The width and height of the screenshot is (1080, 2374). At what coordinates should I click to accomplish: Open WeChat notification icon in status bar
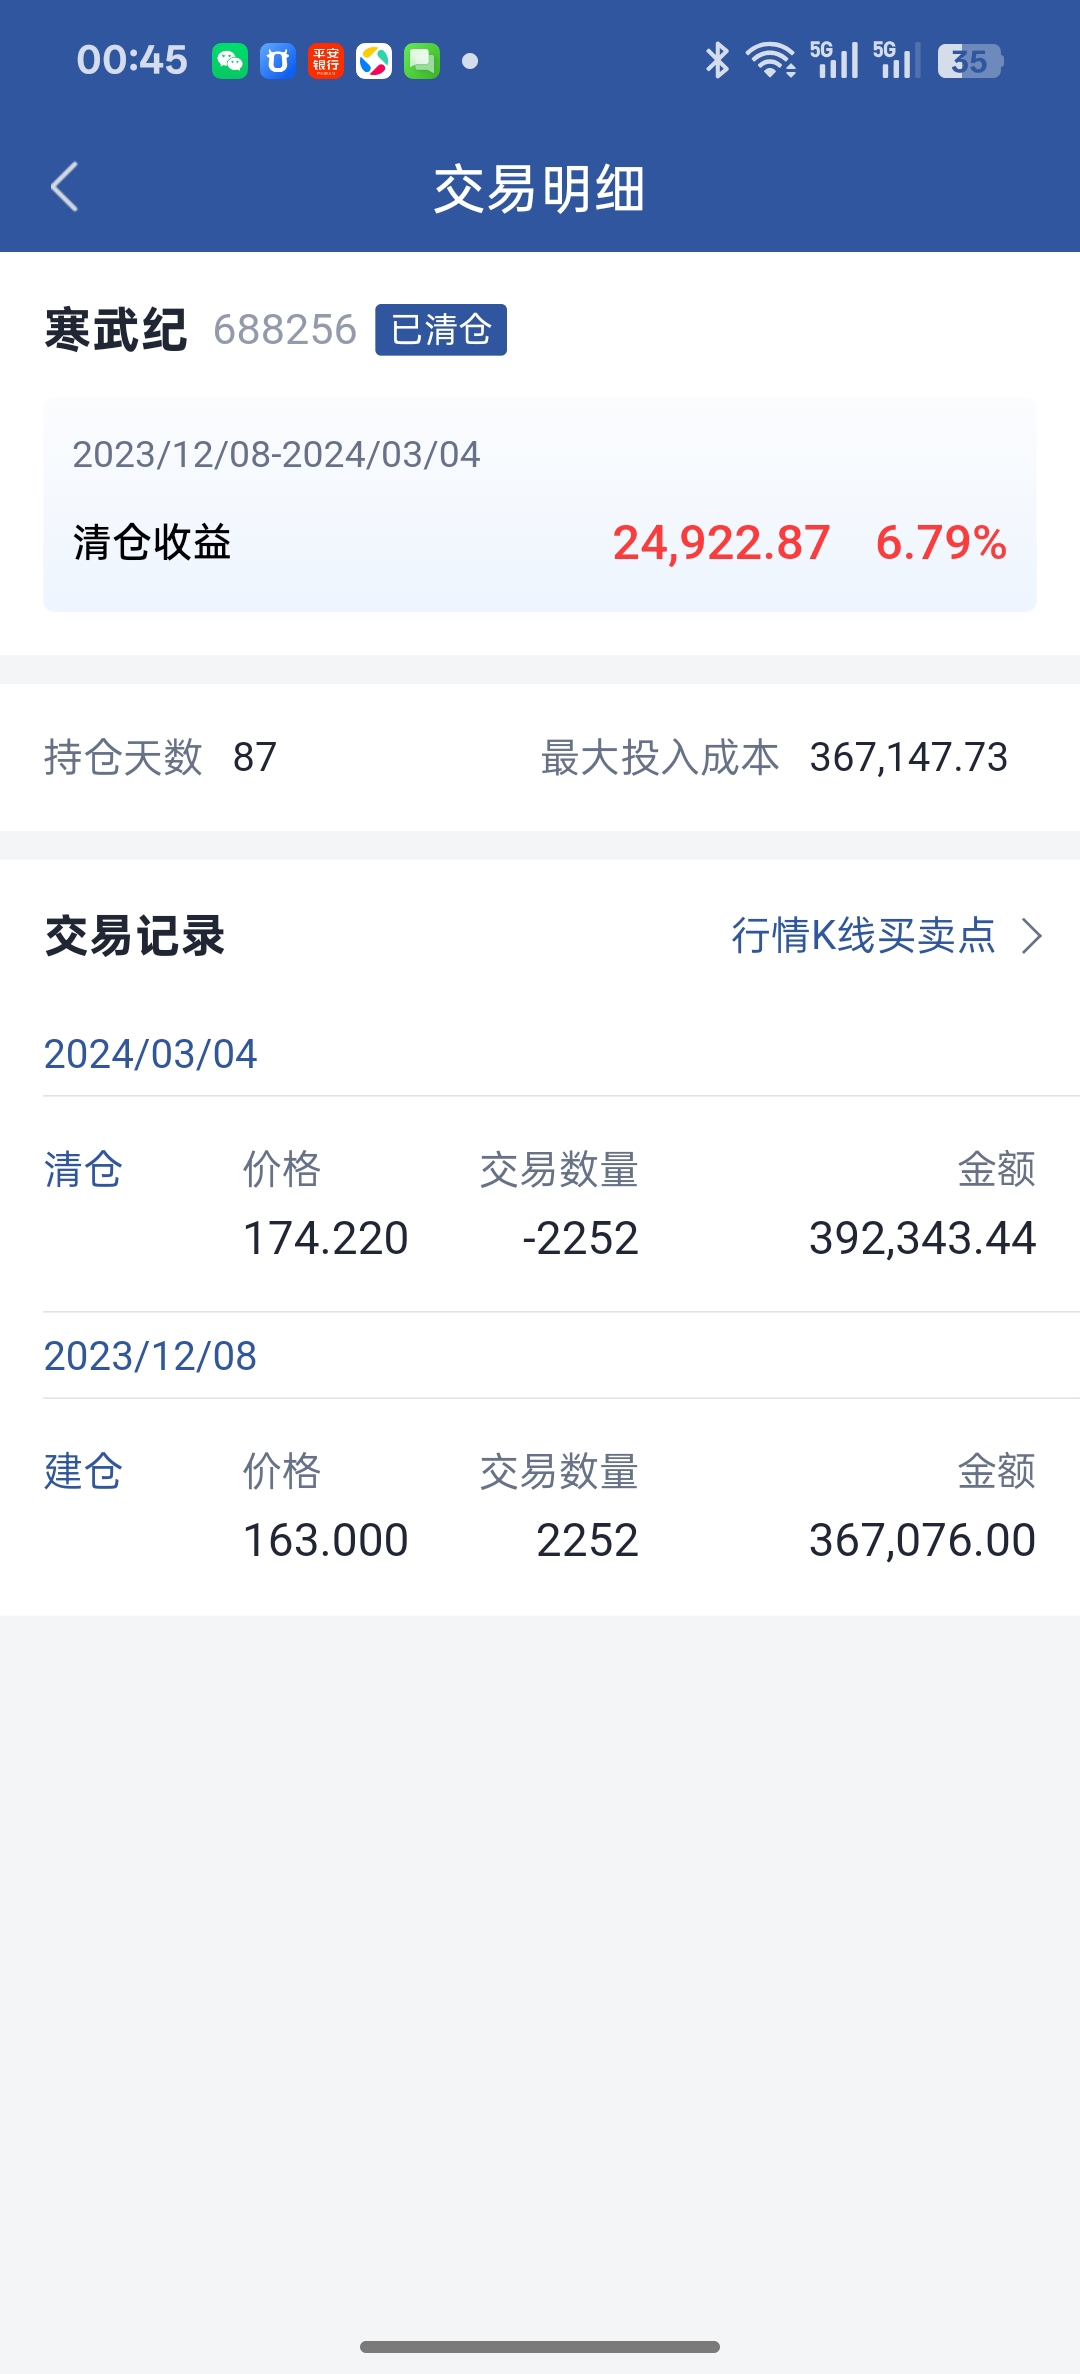click(x=230, y=61)
